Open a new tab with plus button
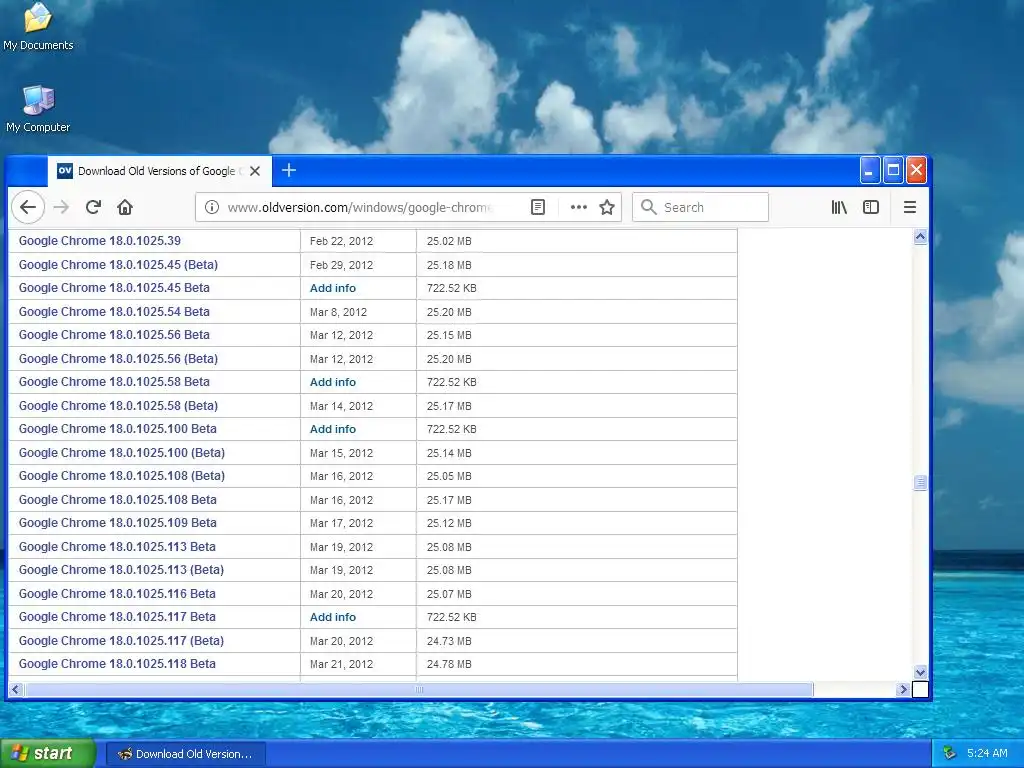Viewport: 1024px width, 768px height. (289, 170)
